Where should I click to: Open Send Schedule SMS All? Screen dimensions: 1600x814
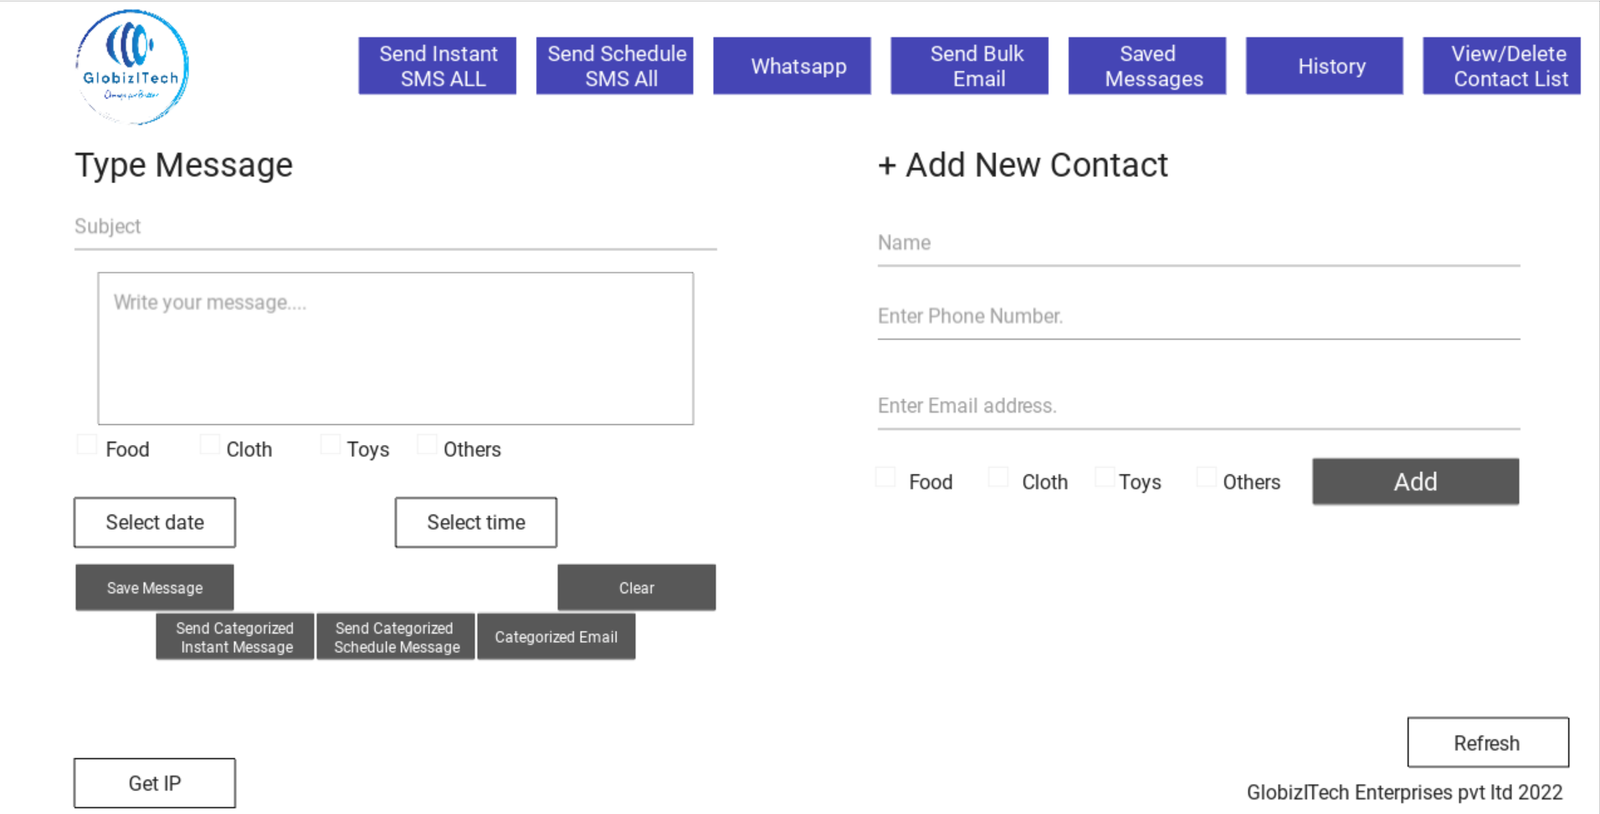615,66
